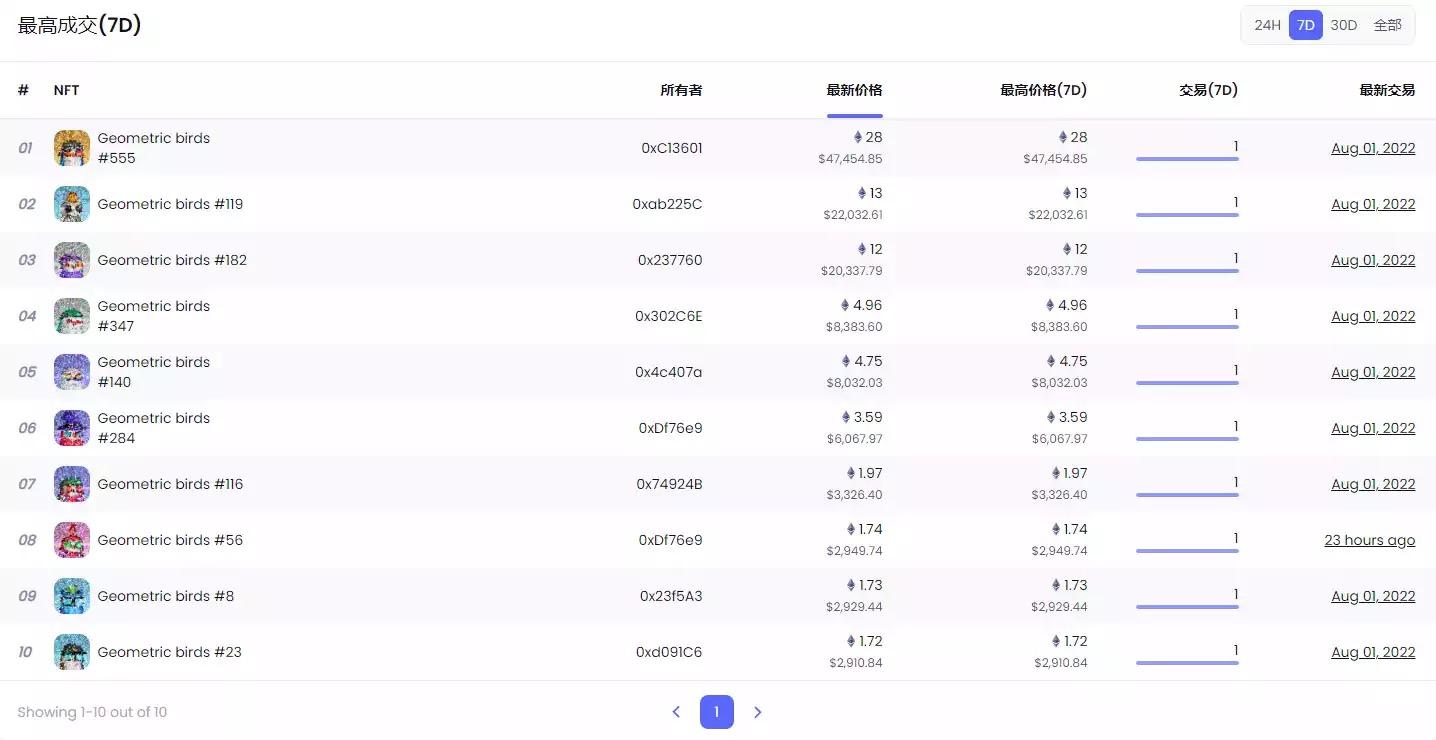Switch to the 30D time range
Viewport: 1436px width, 740px height.
tap(1343, 25)
